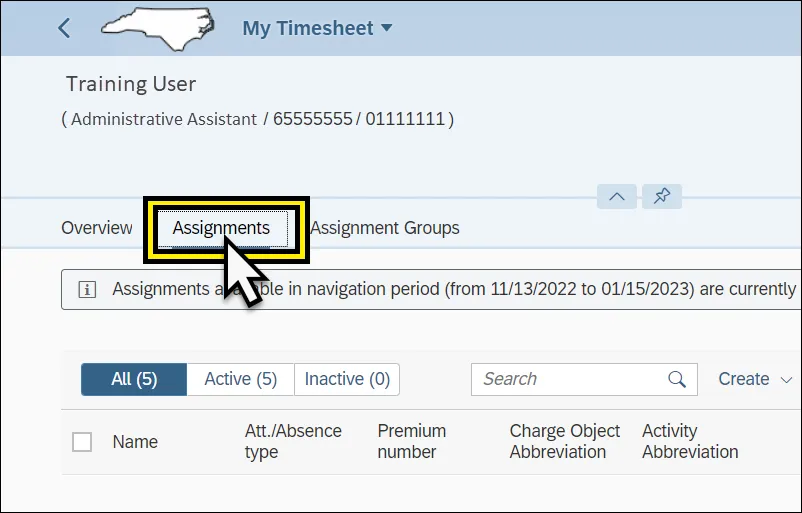802x513 pixels.
Task: Click the Activity Abbreviation column header
Action: (x=690, y=441)
